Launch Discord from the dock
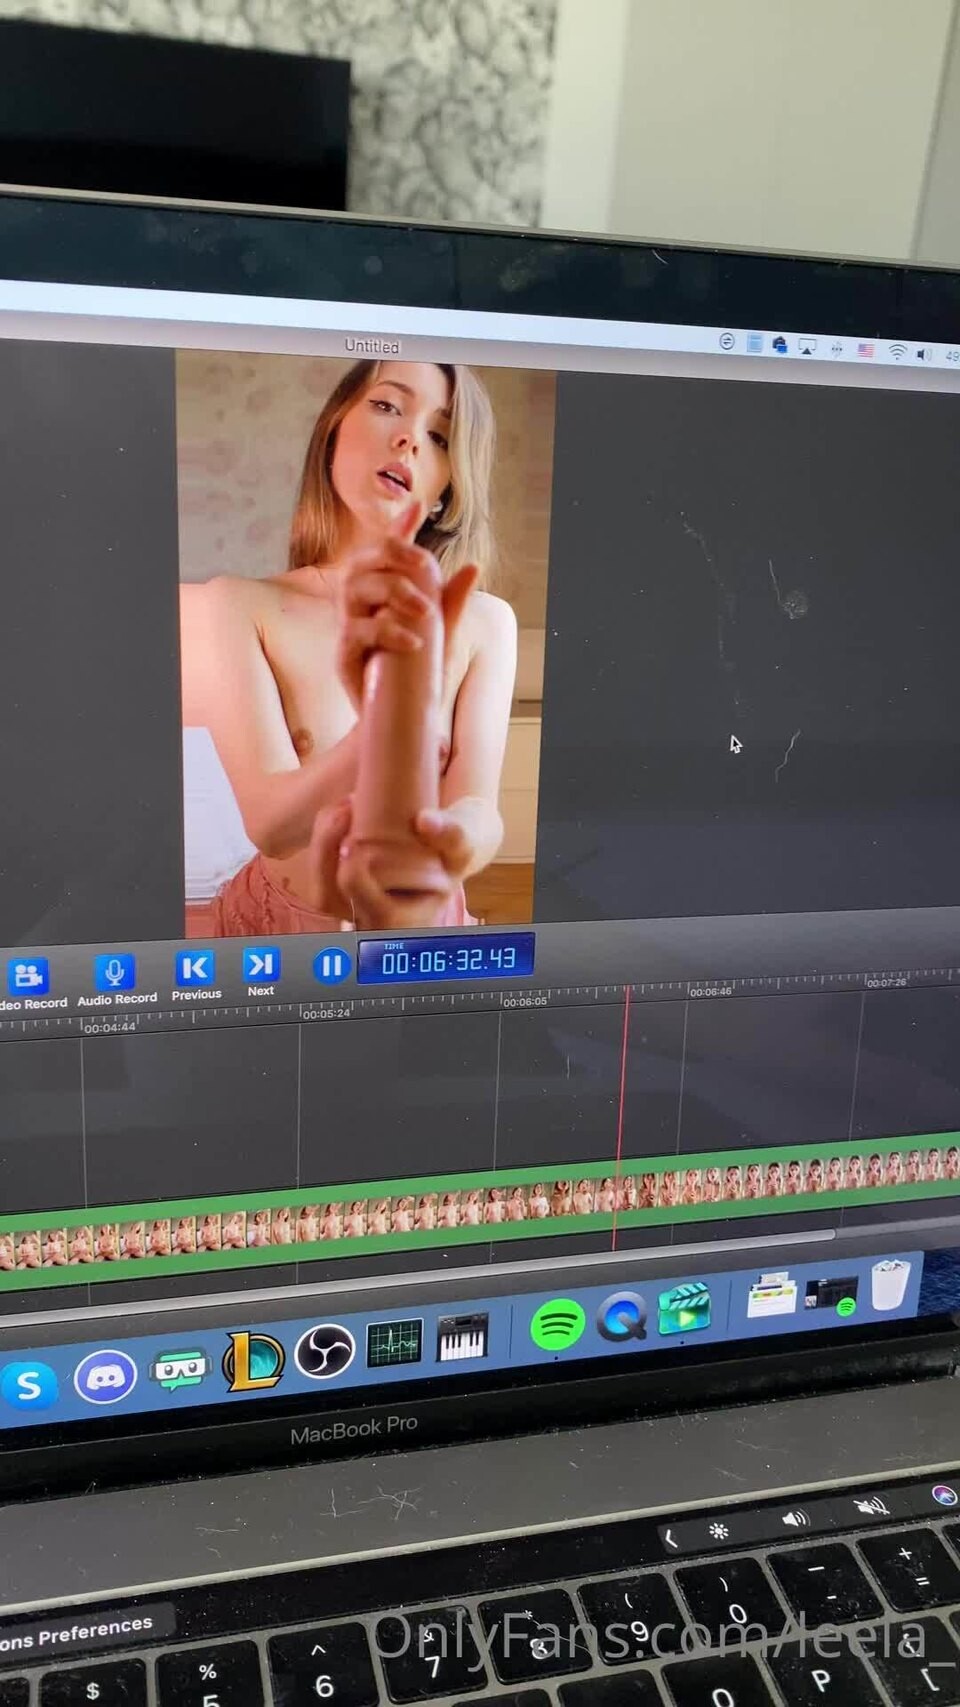960x1707 pixels. pyautogui.click(x=106, y=1377)
